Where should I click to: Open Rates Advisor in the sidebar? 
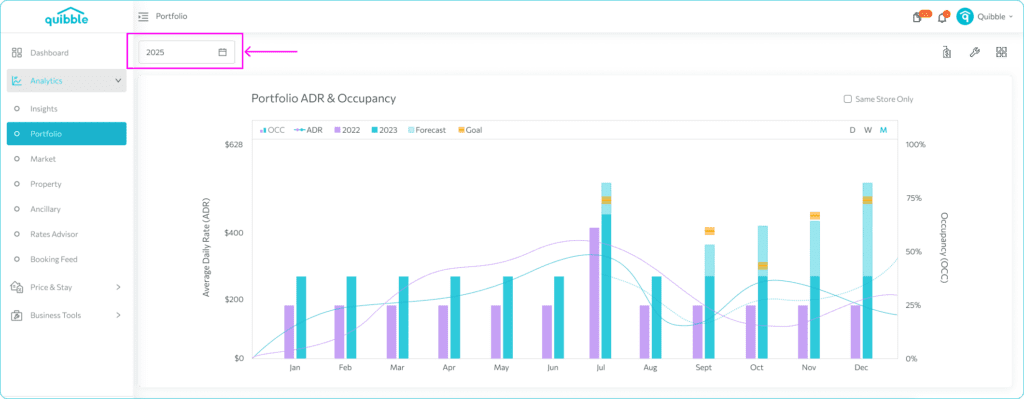coord(54,234)
